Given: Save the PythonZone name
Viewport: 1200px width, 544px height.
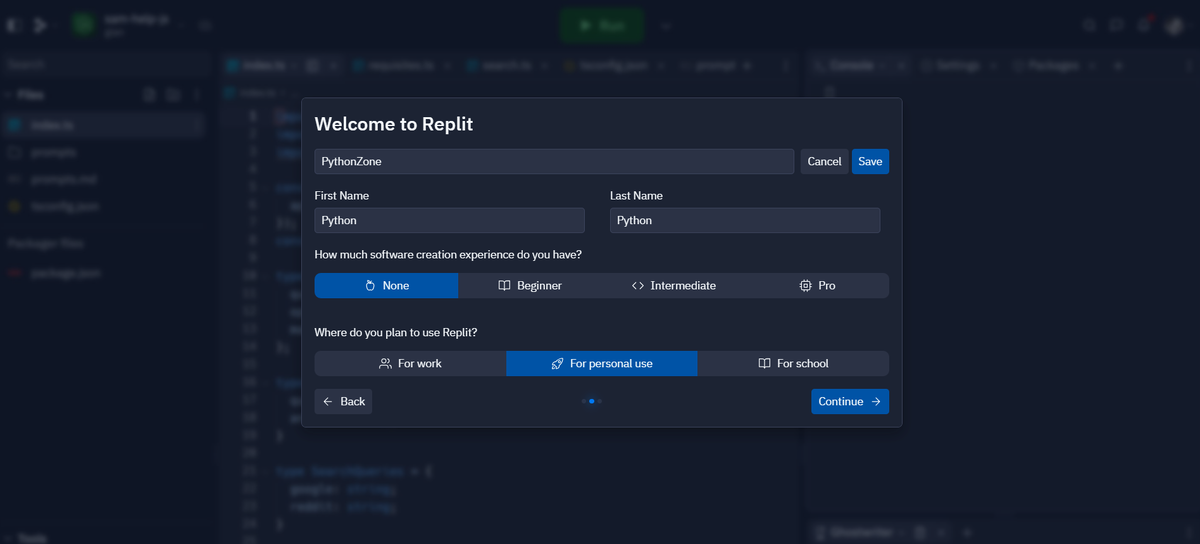Looking at the screenshot, I should pos(870,161).
